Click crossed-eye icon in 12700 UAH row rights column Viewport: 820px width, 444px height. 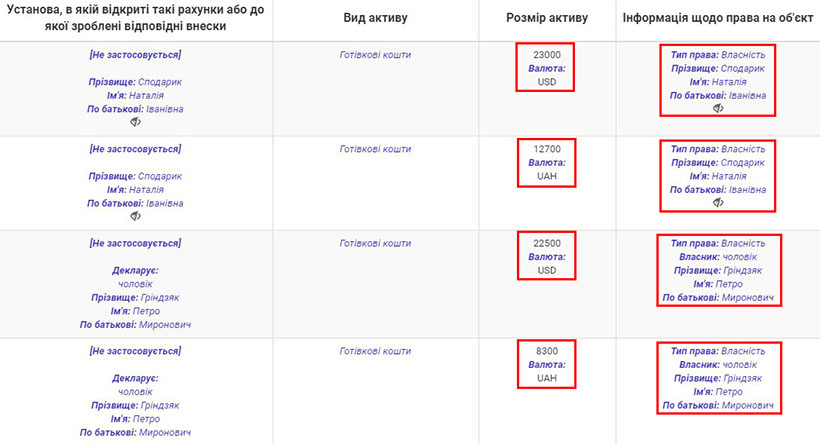(x=718, y=202)
